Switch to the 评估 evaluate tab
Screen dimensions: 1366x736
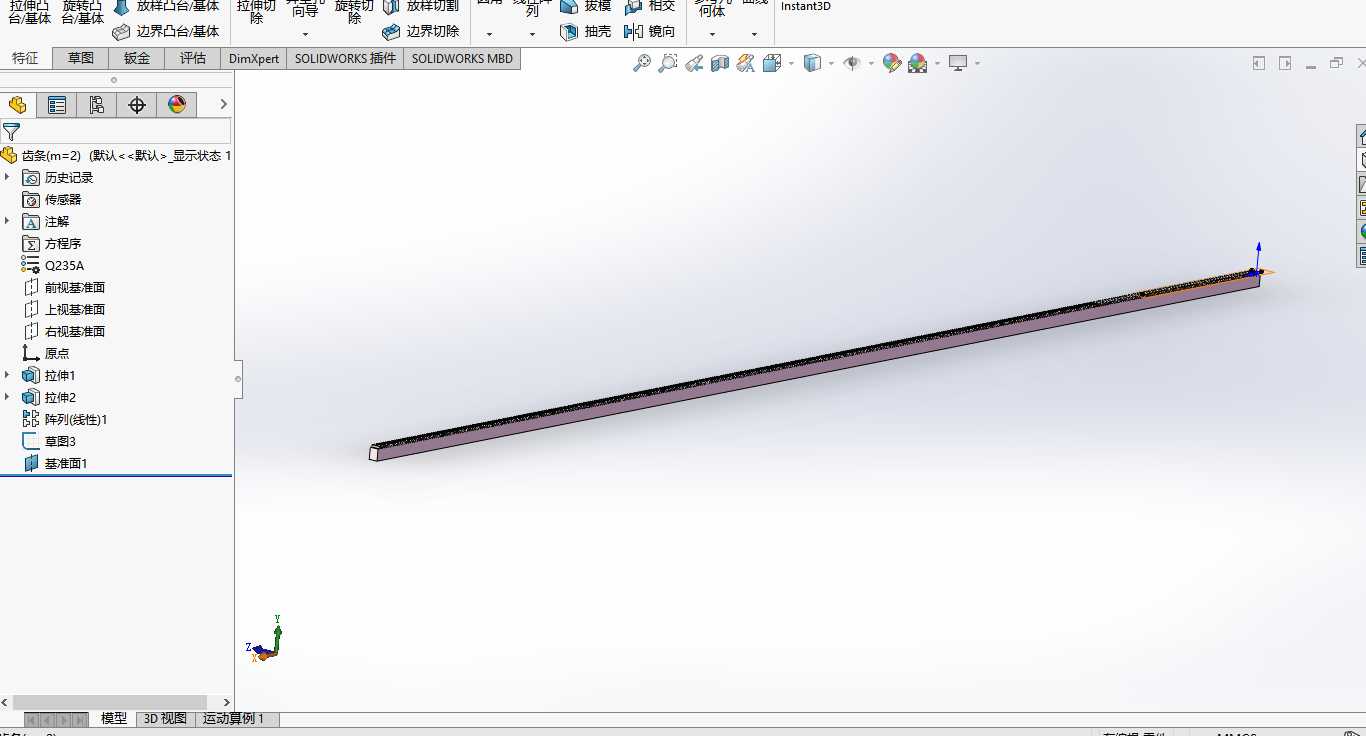(193, 58)
